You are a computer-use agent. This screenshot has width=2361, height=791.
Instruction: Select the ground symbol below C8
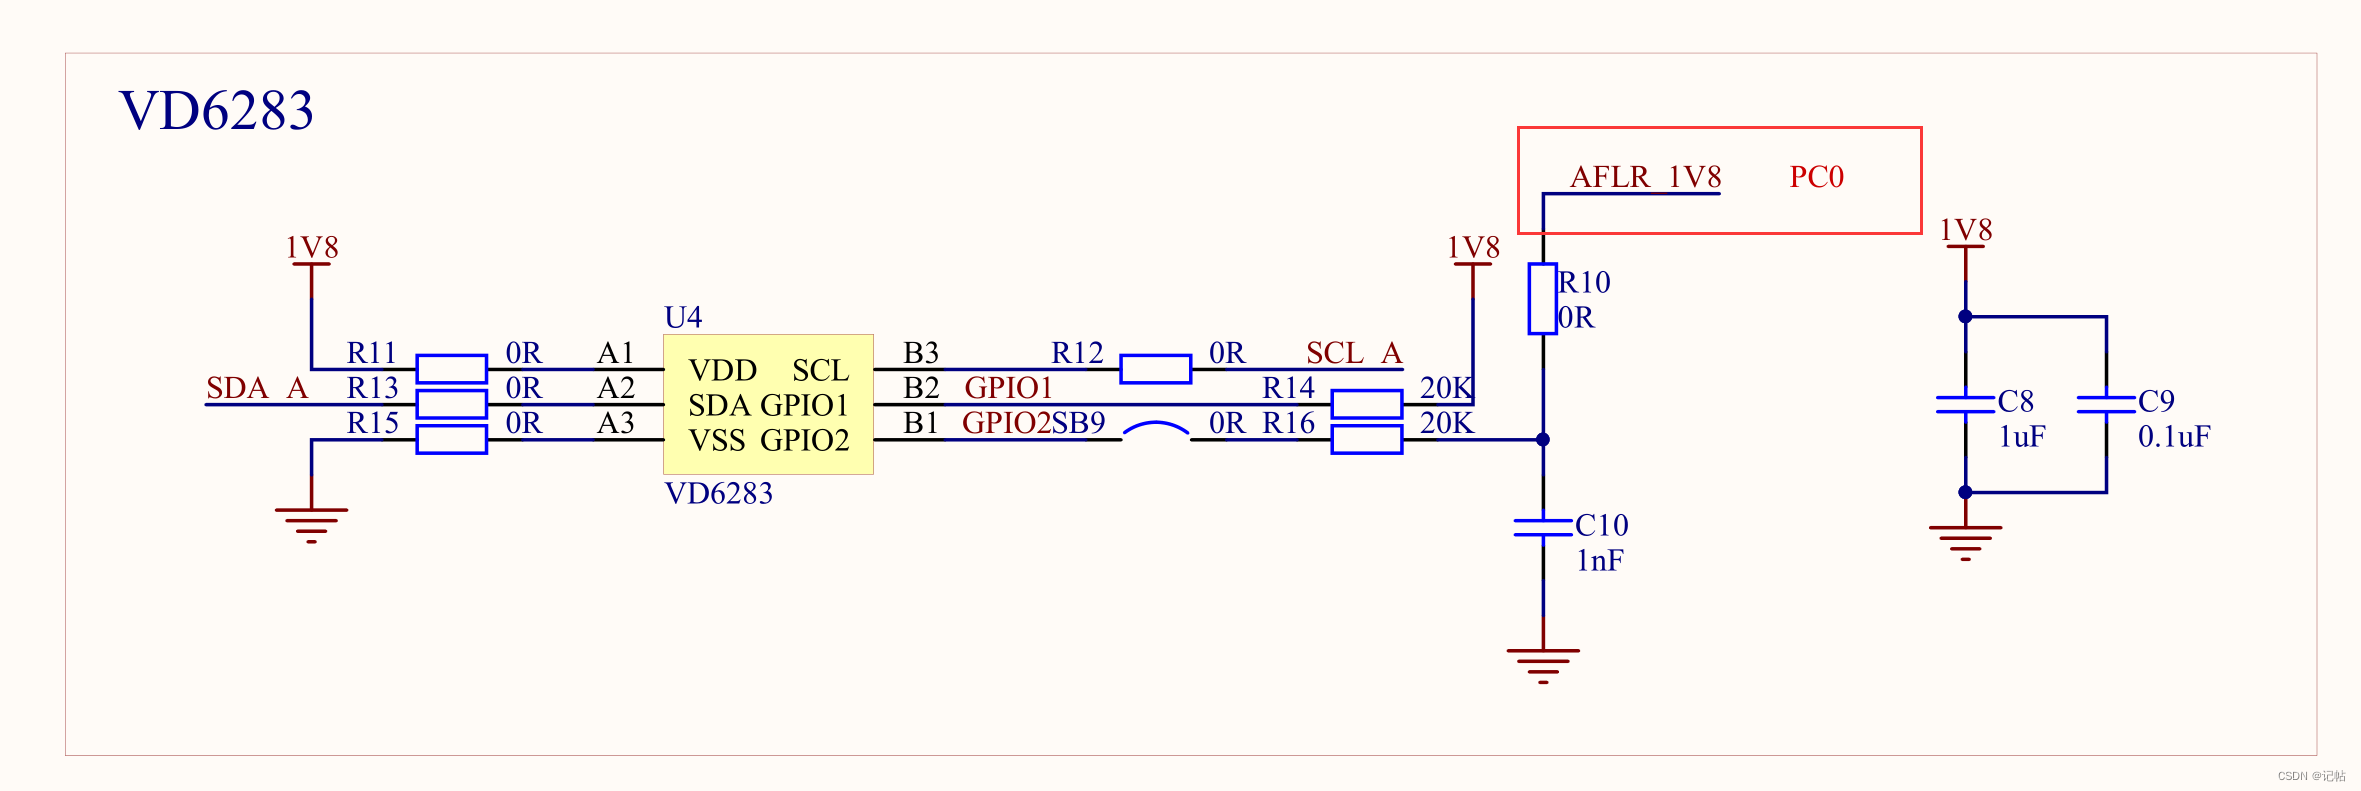(x=1965, y=543)
